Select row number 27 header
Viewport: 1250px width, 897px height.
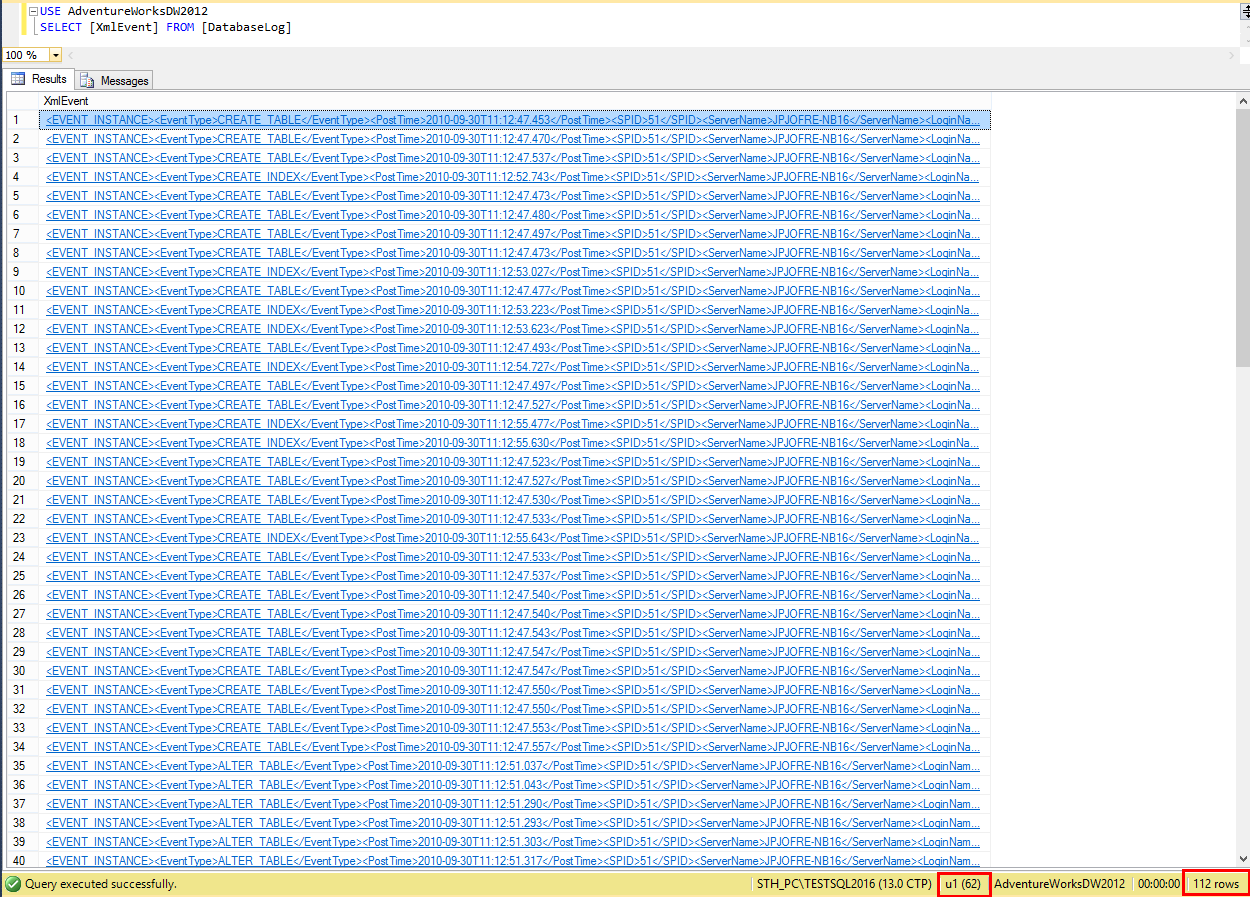tap(23, 614)
